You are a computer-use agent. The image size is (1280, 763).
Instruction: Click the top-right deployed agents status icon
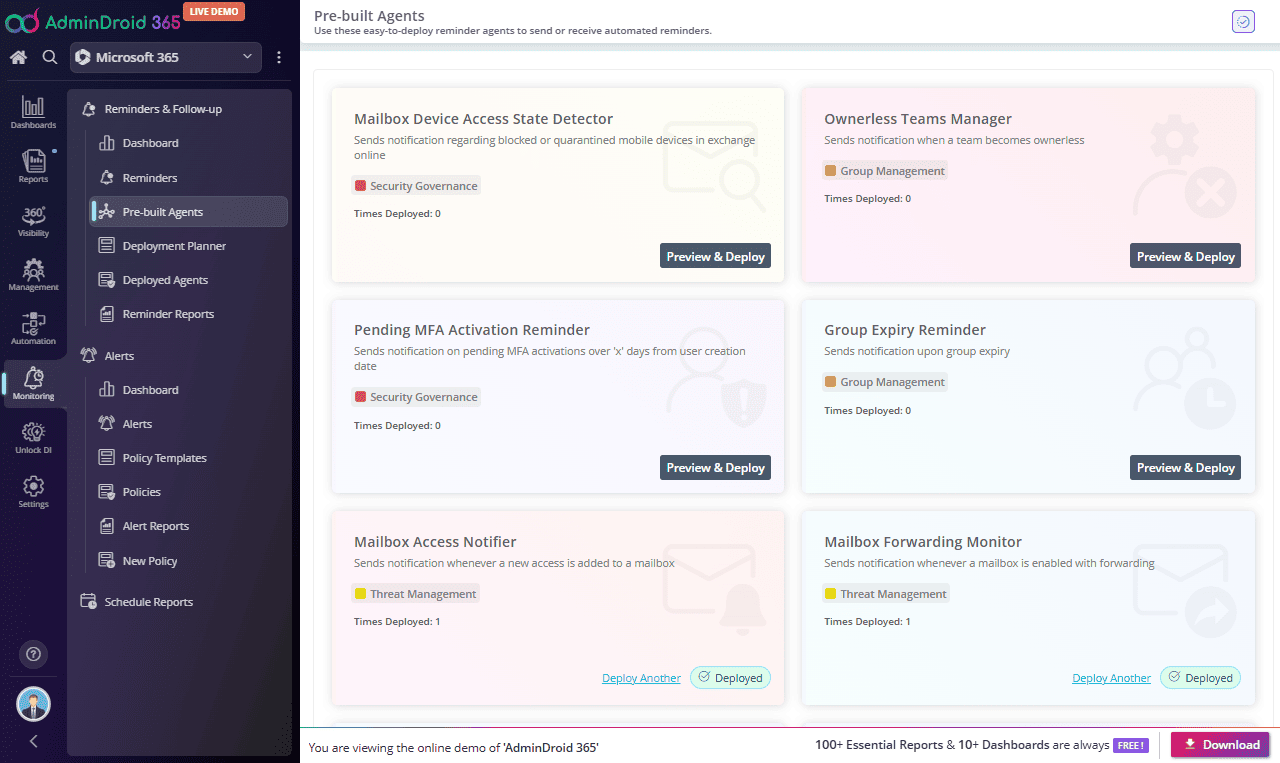[x=1243, y=21]
